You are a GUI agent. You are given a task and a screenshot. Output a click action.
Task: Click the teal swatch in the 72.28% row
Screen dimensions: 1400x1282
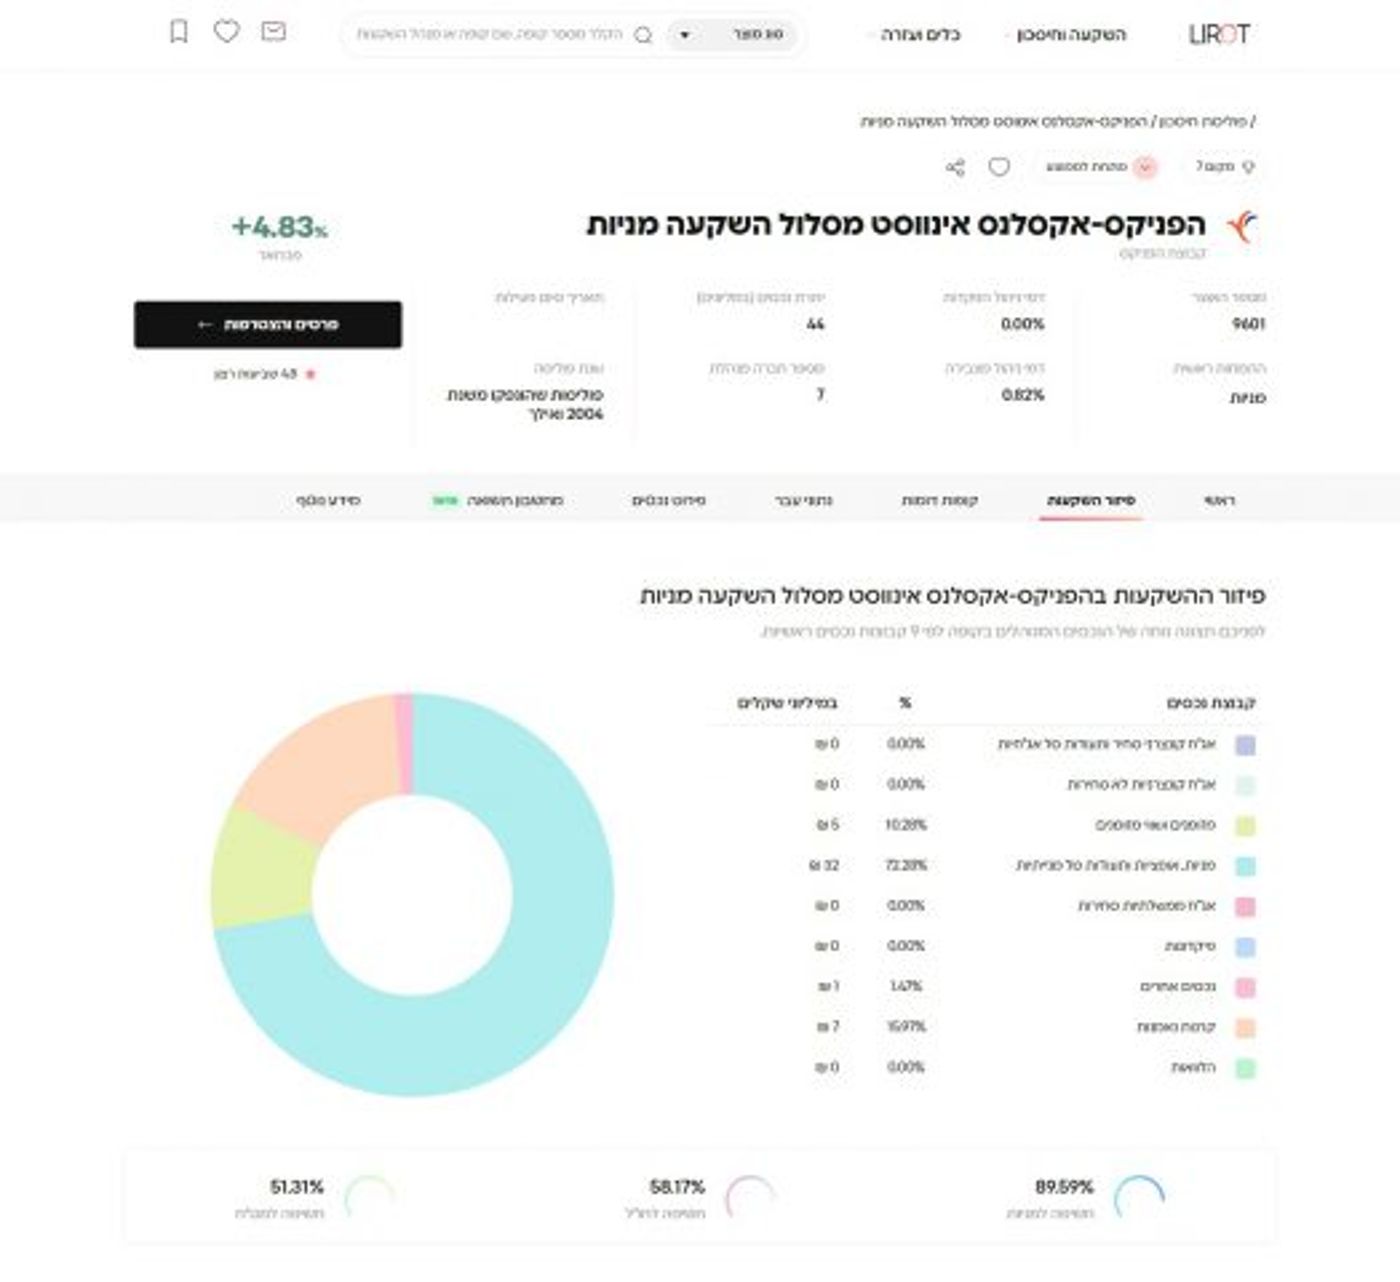pyautogui.click(x=1245, y=866)
